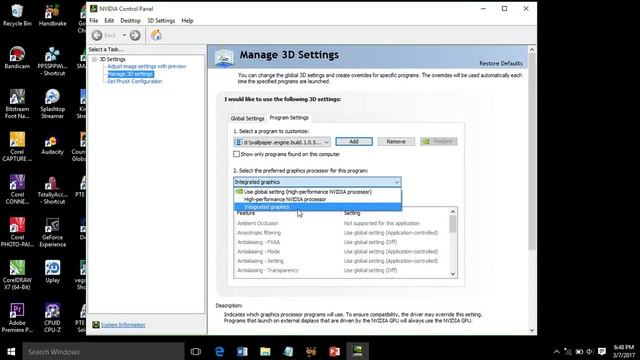The height and width of the screenshot is (360, 640).
Task: Click the Search Windows box
Action: click(x=103, y=351)
